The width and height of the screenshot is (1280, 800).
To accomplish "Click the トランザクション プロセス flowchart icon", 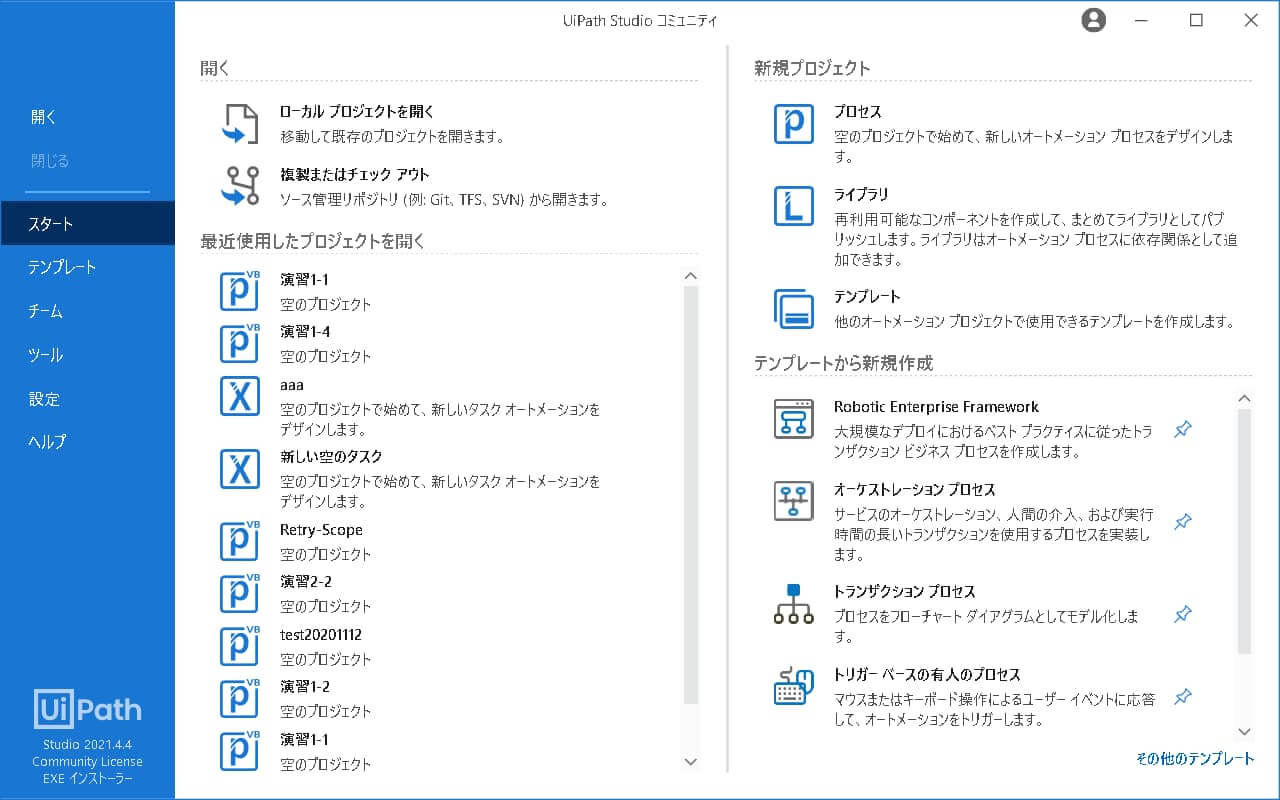I will (x=794, y=604).
